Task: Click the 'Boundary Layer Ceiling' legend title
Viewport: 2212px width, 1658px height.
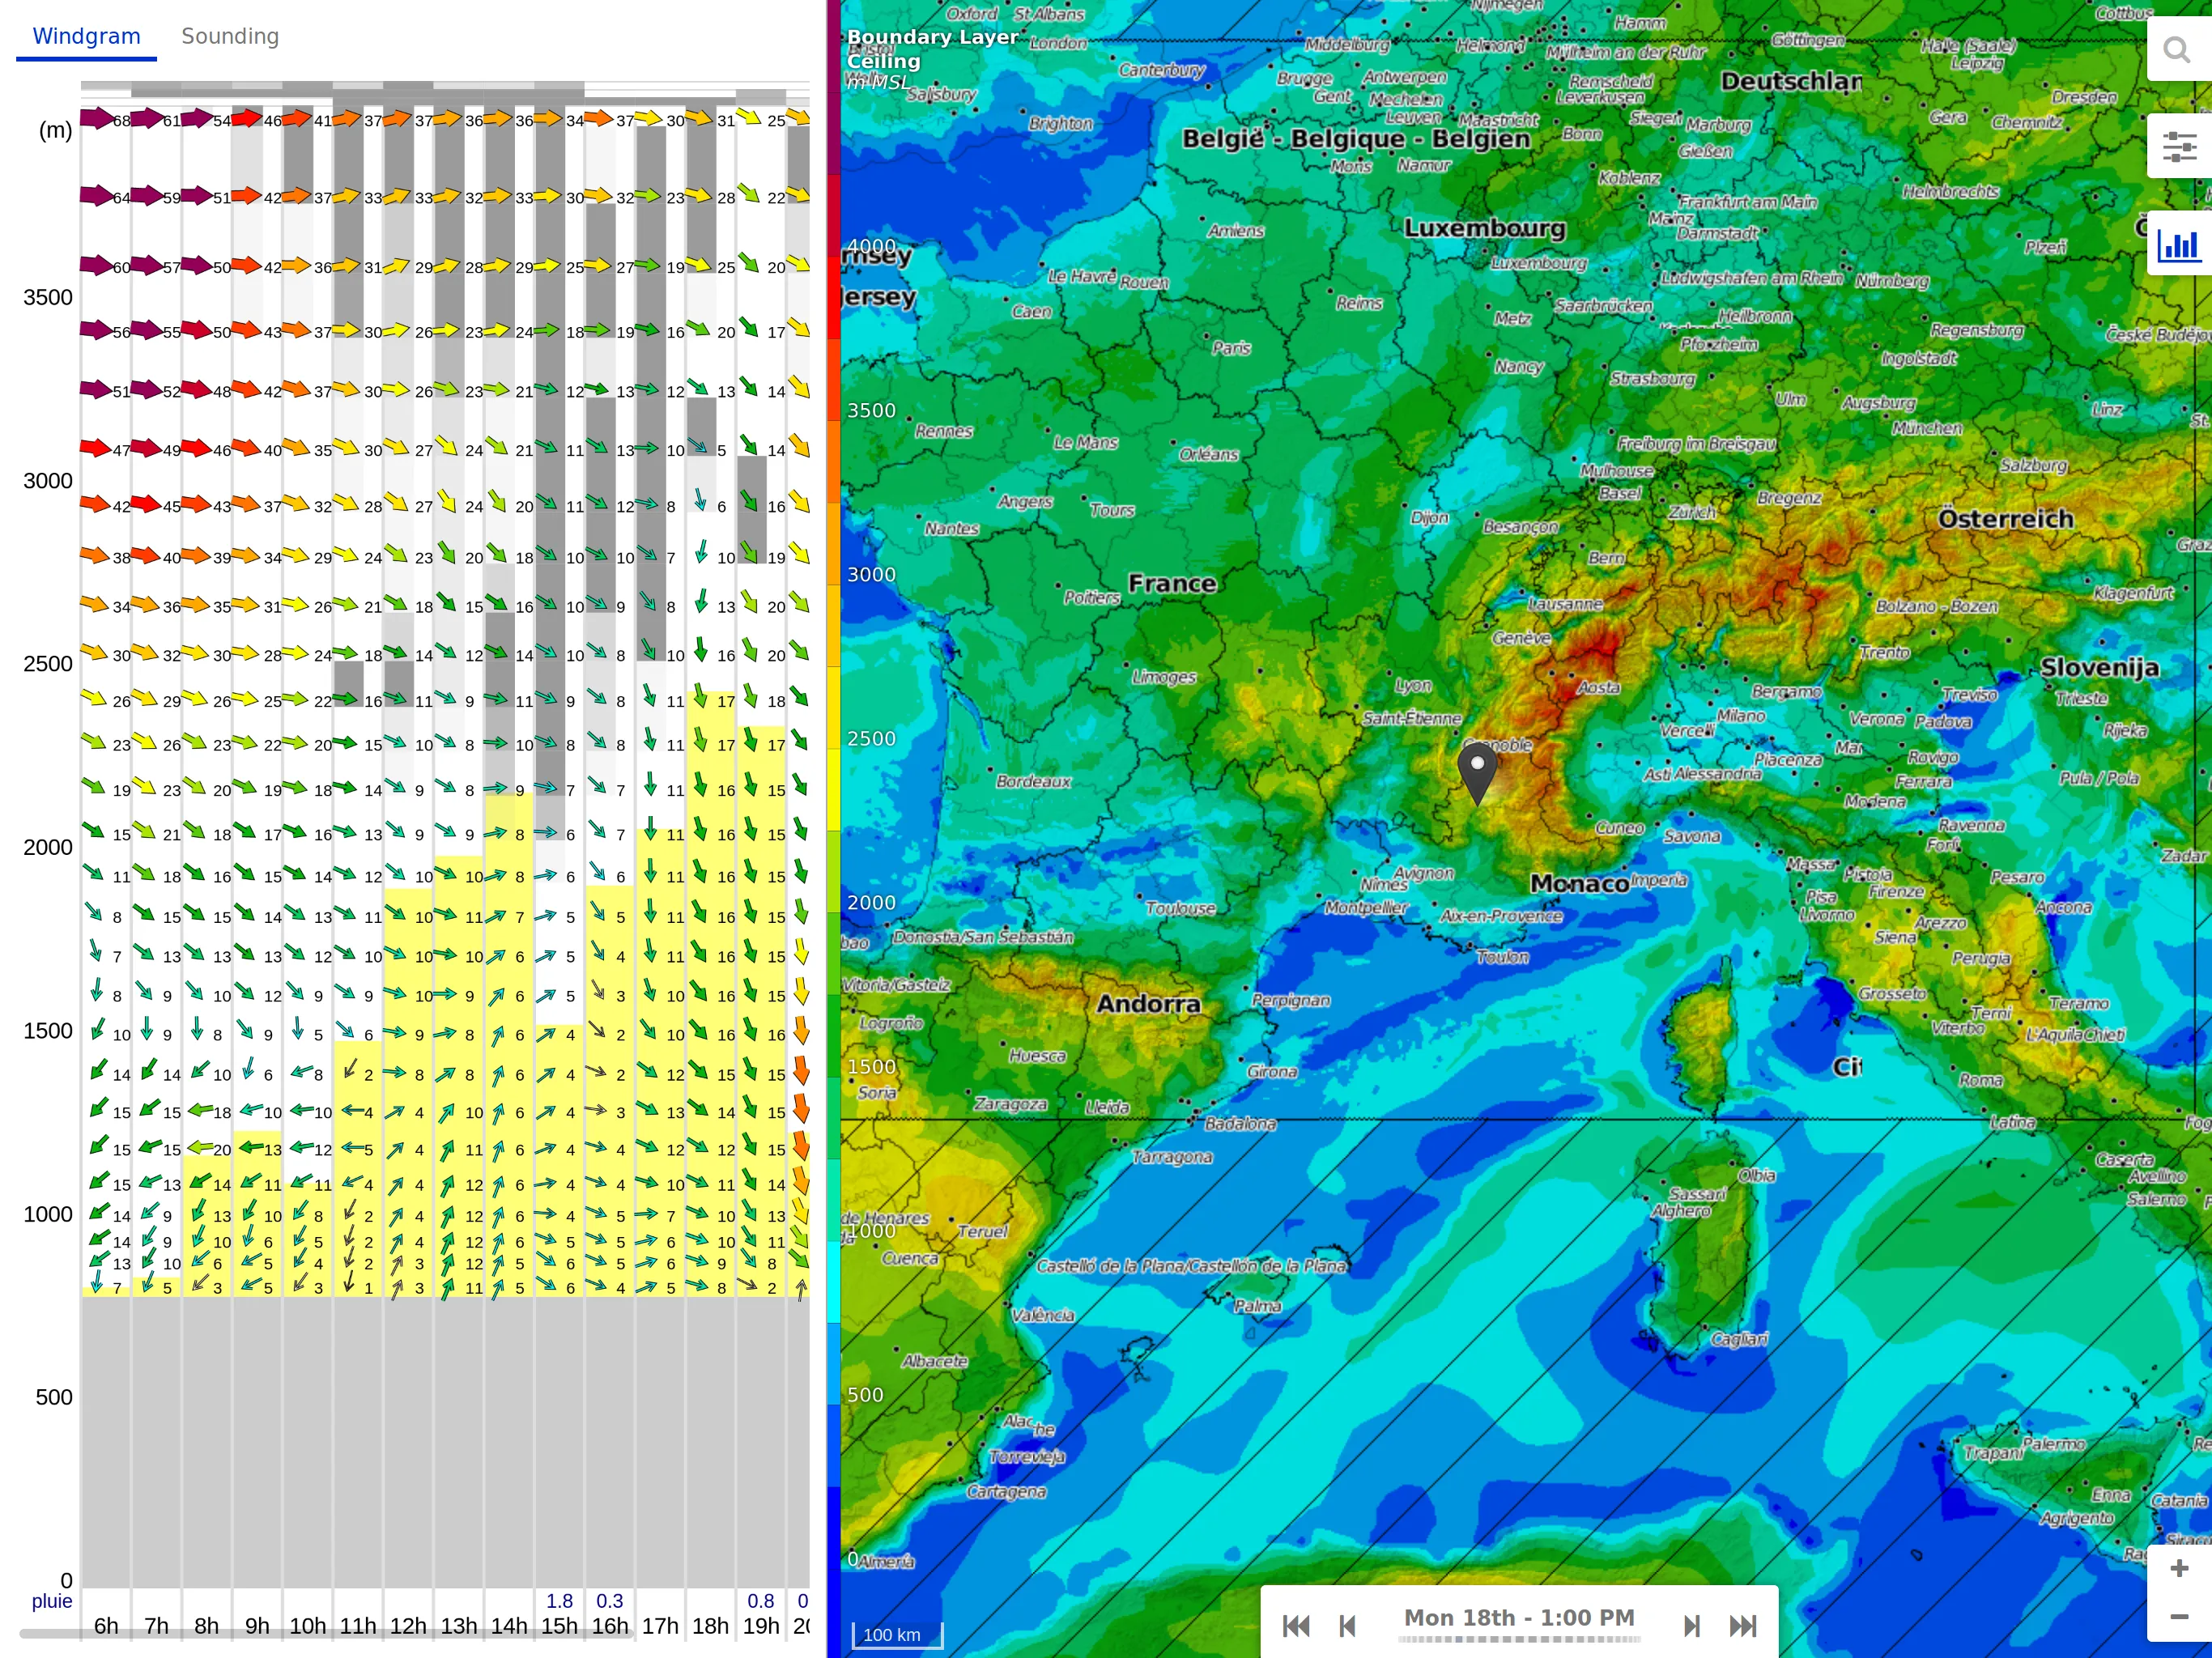Action: pos(932,49)
